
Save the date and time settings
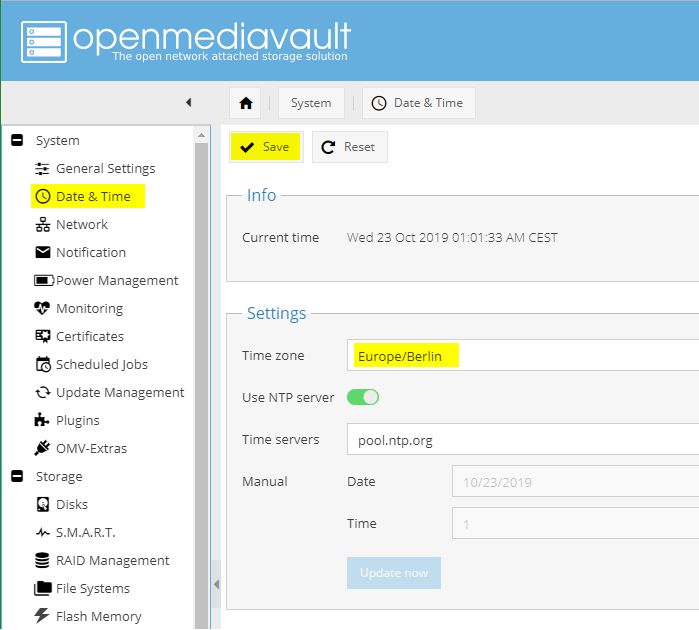point(266,147)
